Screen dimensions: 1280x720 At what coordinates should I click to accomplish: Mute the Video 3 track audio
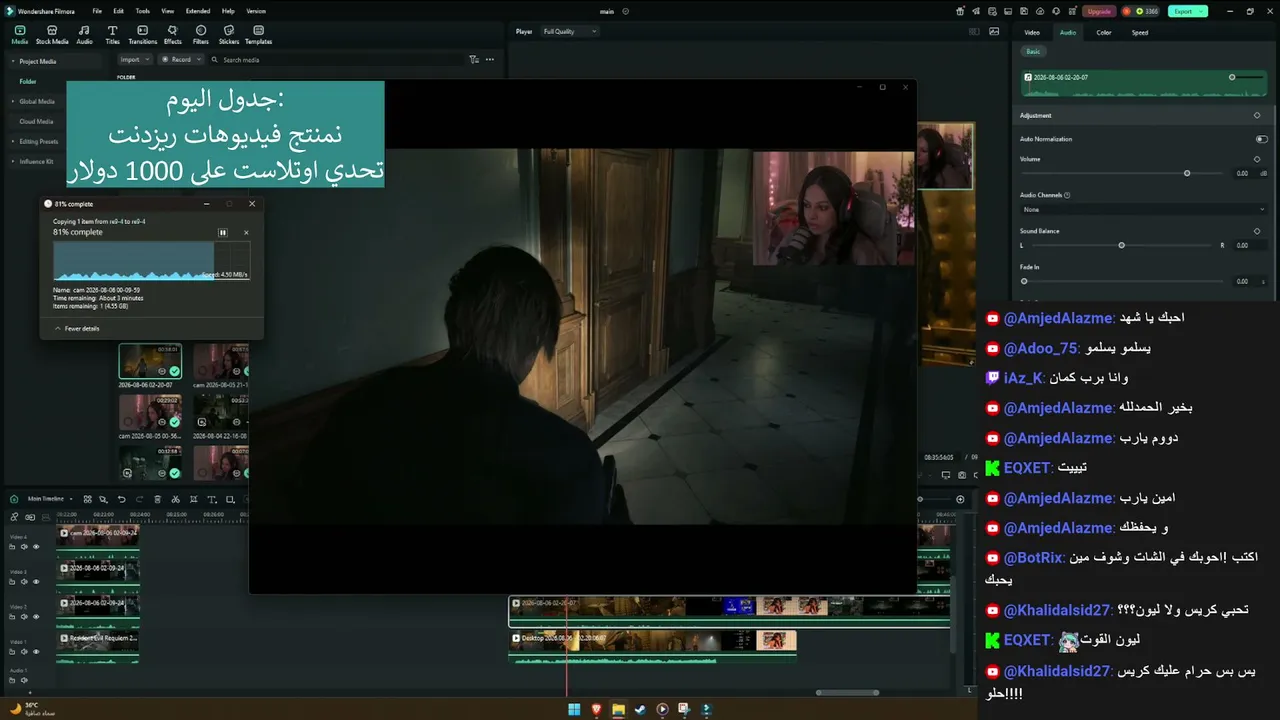(x=24, y=582)
